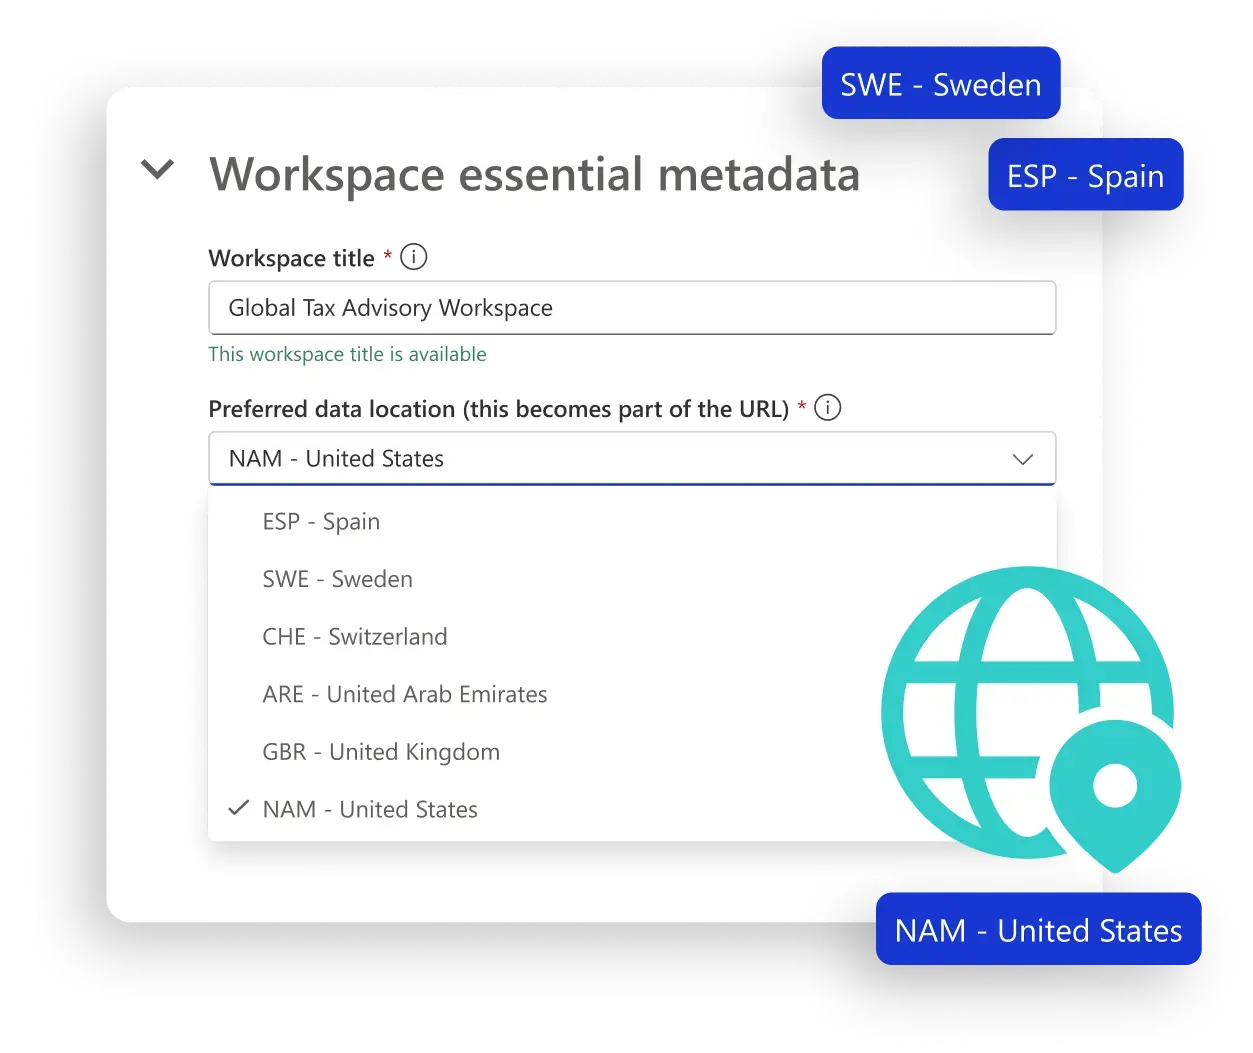The height and width of the screenshot is (1053, 1253).
Task: Select GBR - United Kingdom option
Action: click(x=381, y=751)
